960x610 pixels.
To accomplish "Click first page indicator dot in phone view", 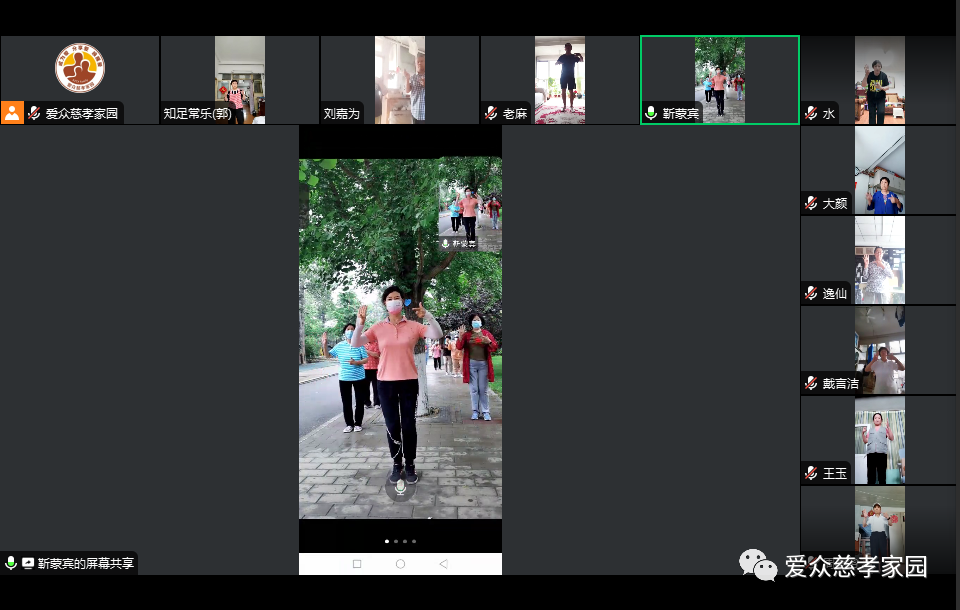I will coord(387,541).
